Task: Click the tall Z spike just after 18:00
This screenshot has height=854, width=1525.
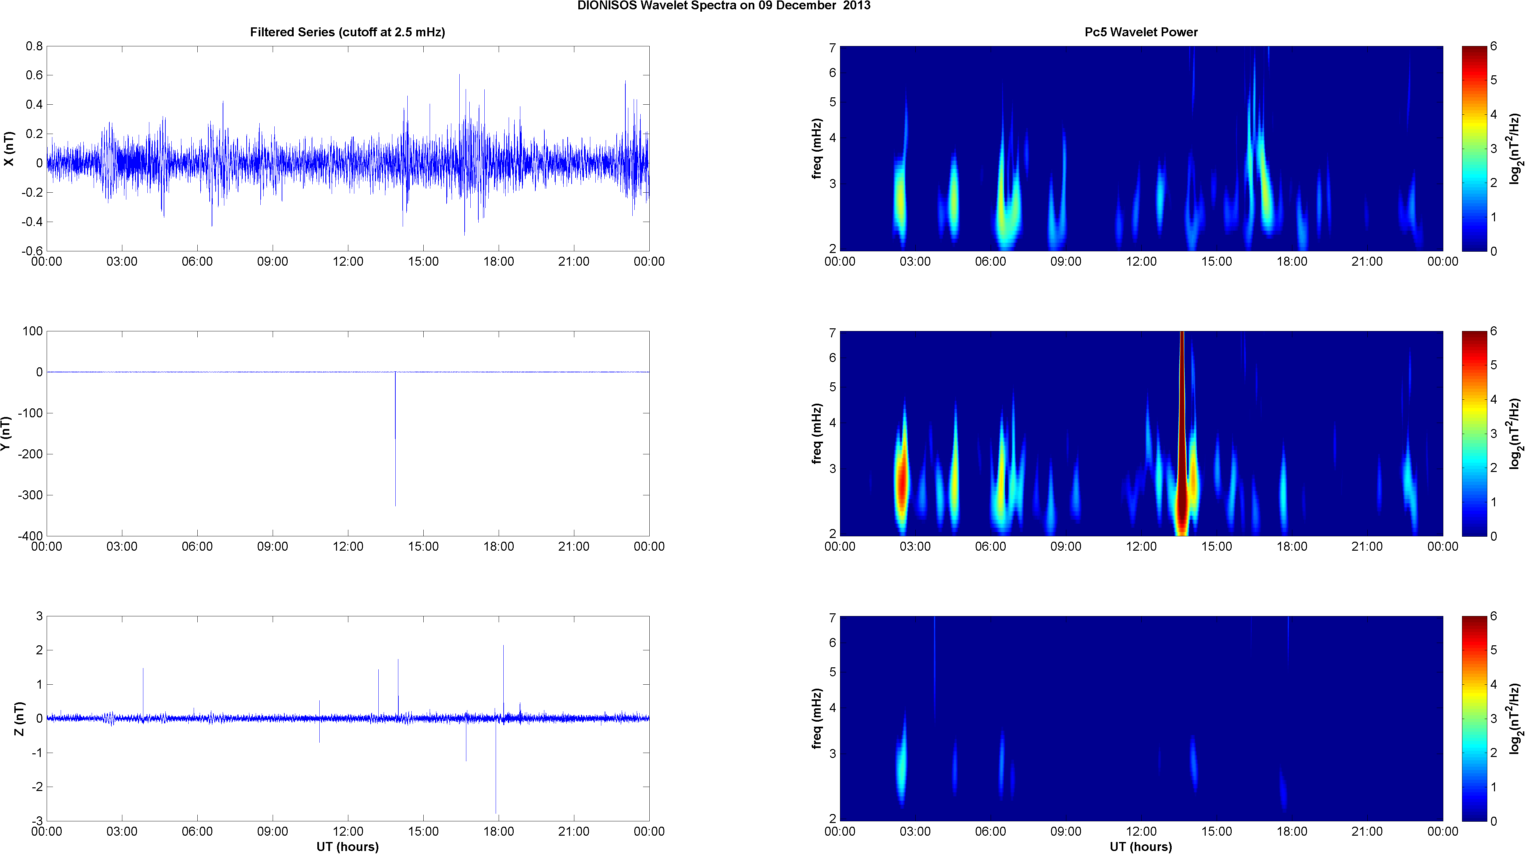Action: [x=503, y=681]
